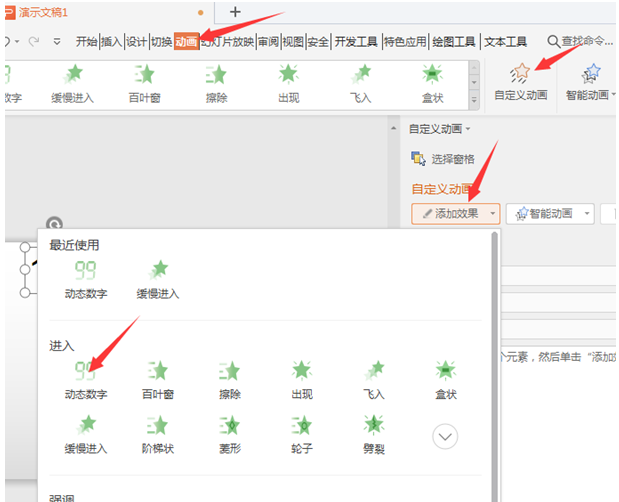Choose 缓慢进入 under 最近使用
Screen dimensions: 619x502
pyautogui.click(x=158, y=279)
